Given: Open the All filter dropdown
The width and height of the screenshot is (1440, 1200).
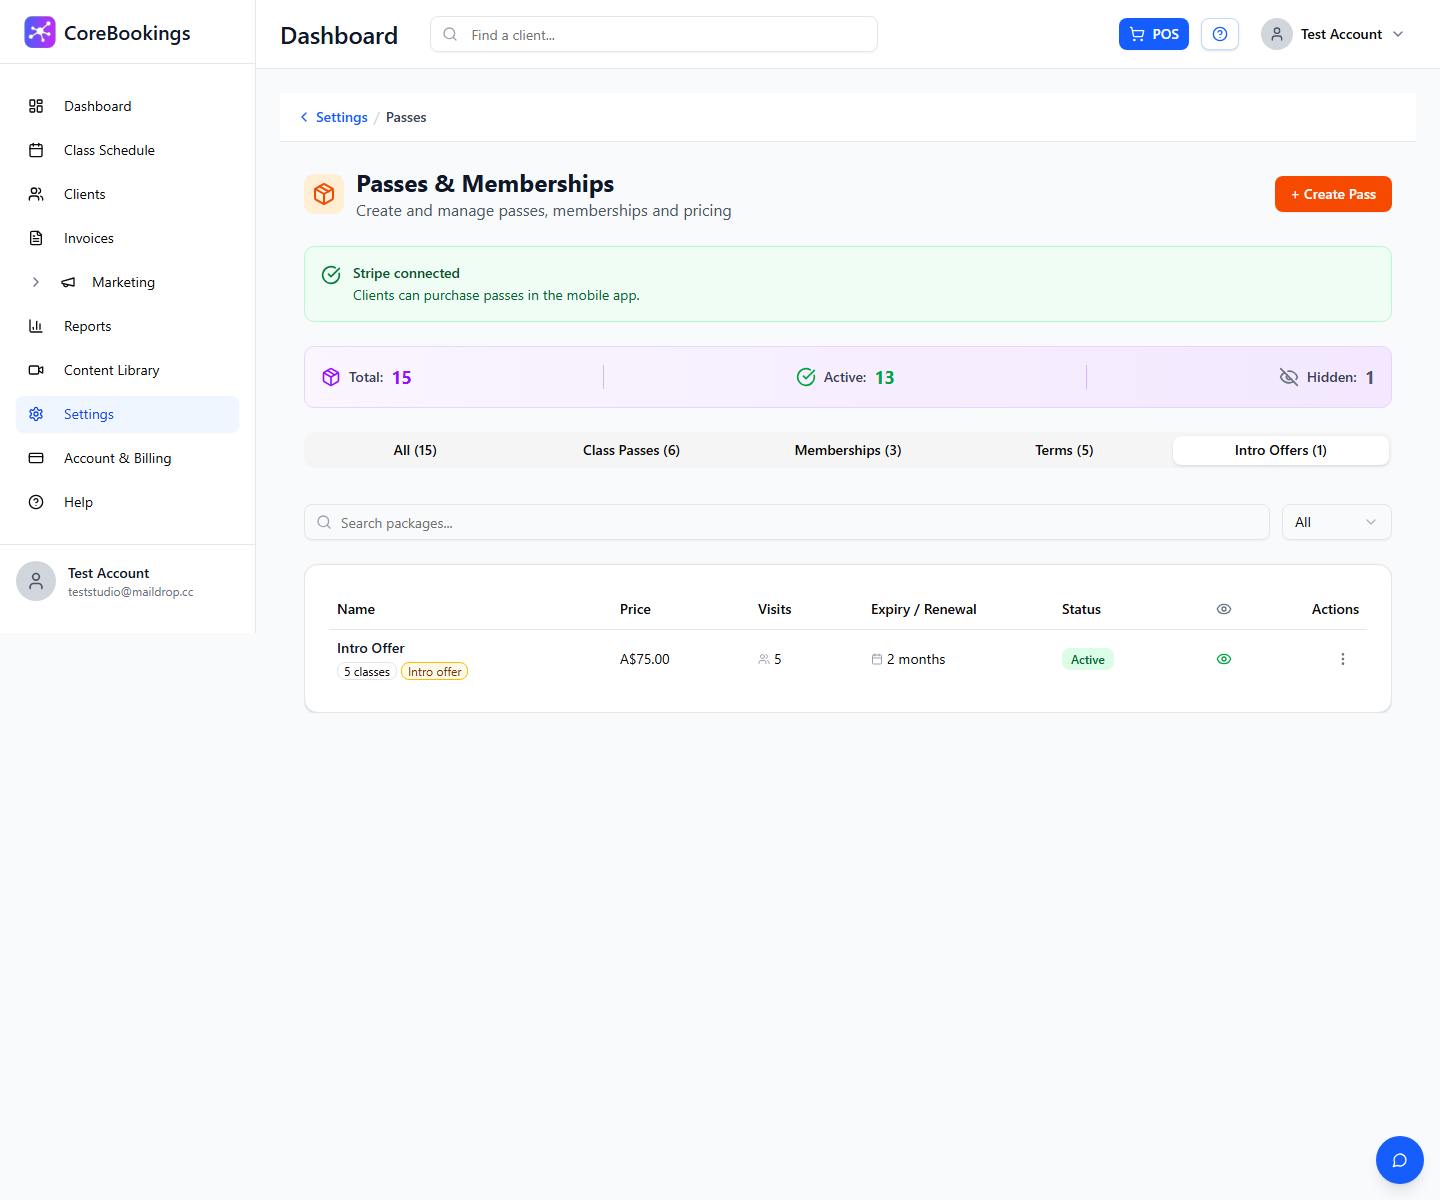Looking at the screenshot, I should point(1336,522).
